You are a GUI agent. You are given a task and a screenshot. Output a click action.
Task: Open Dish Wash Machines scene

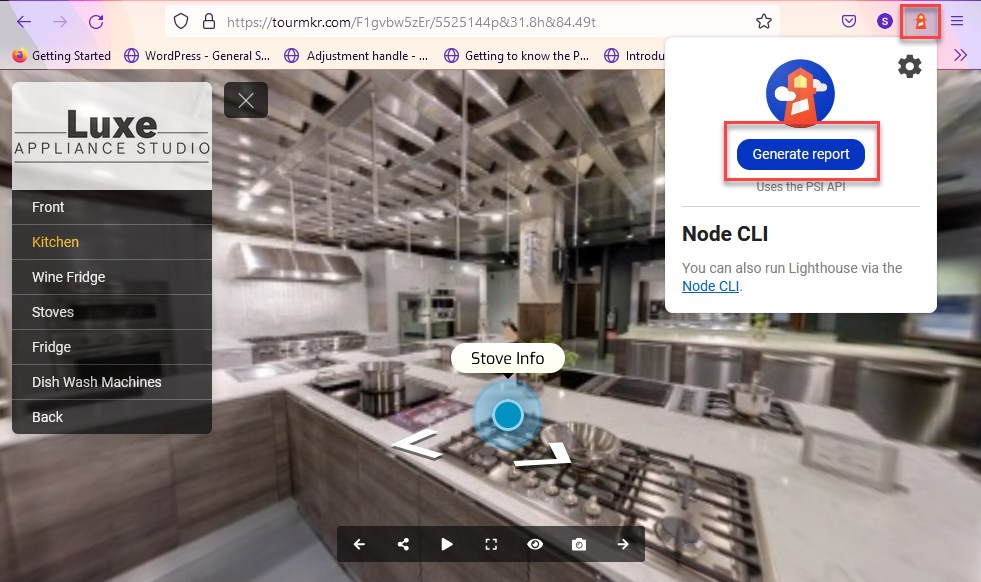pyautogui.click(x=112, y=382)
